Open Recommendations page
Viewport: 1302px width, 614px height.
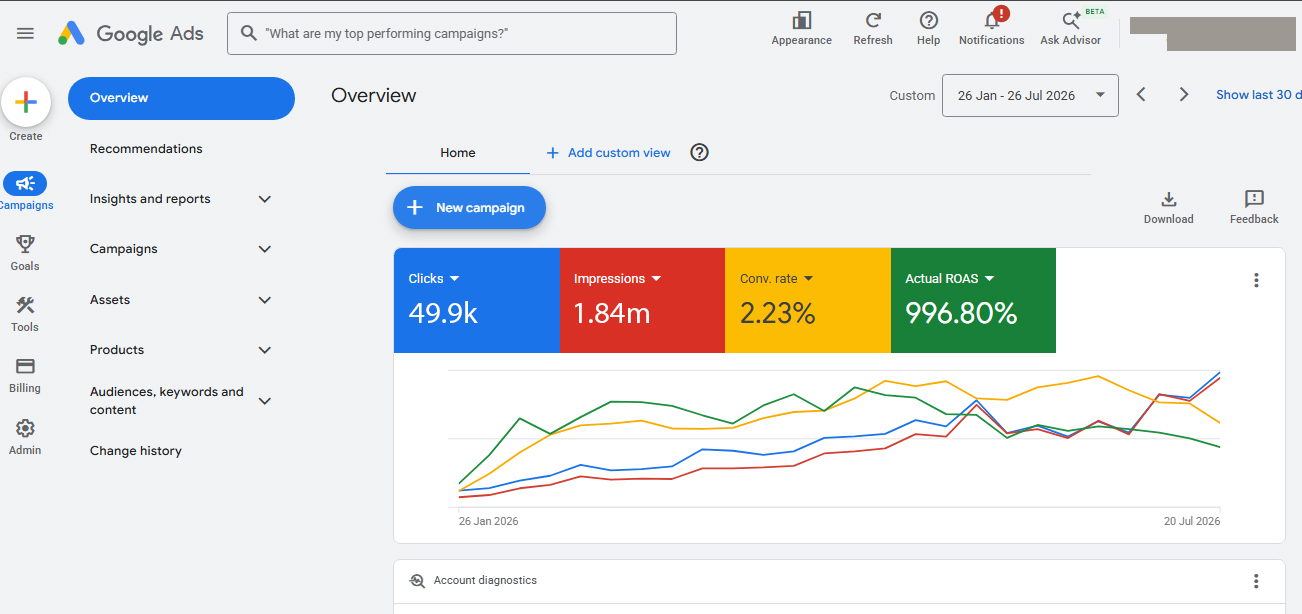pyautogui.click(x=146, y=149)
